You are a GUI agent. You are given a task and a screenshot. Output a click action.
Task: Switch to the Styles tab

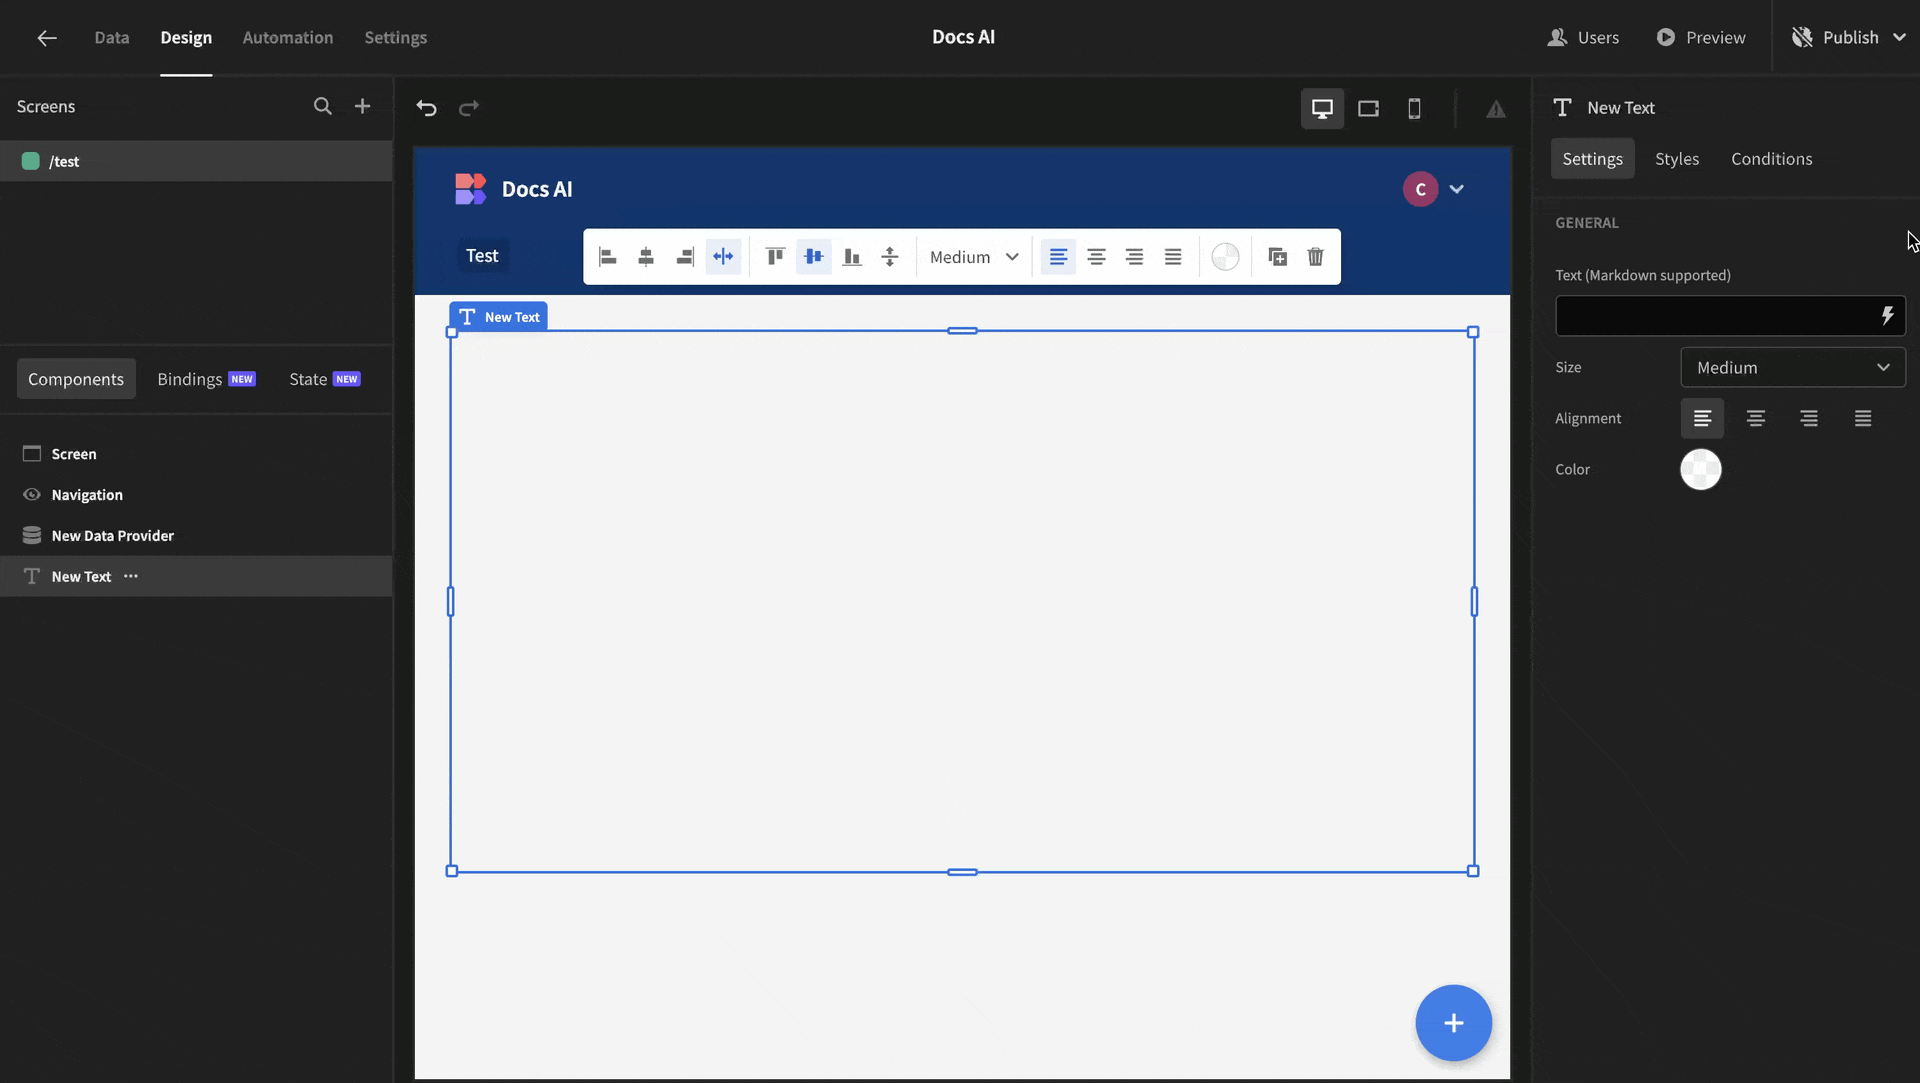click(1676, 159)
